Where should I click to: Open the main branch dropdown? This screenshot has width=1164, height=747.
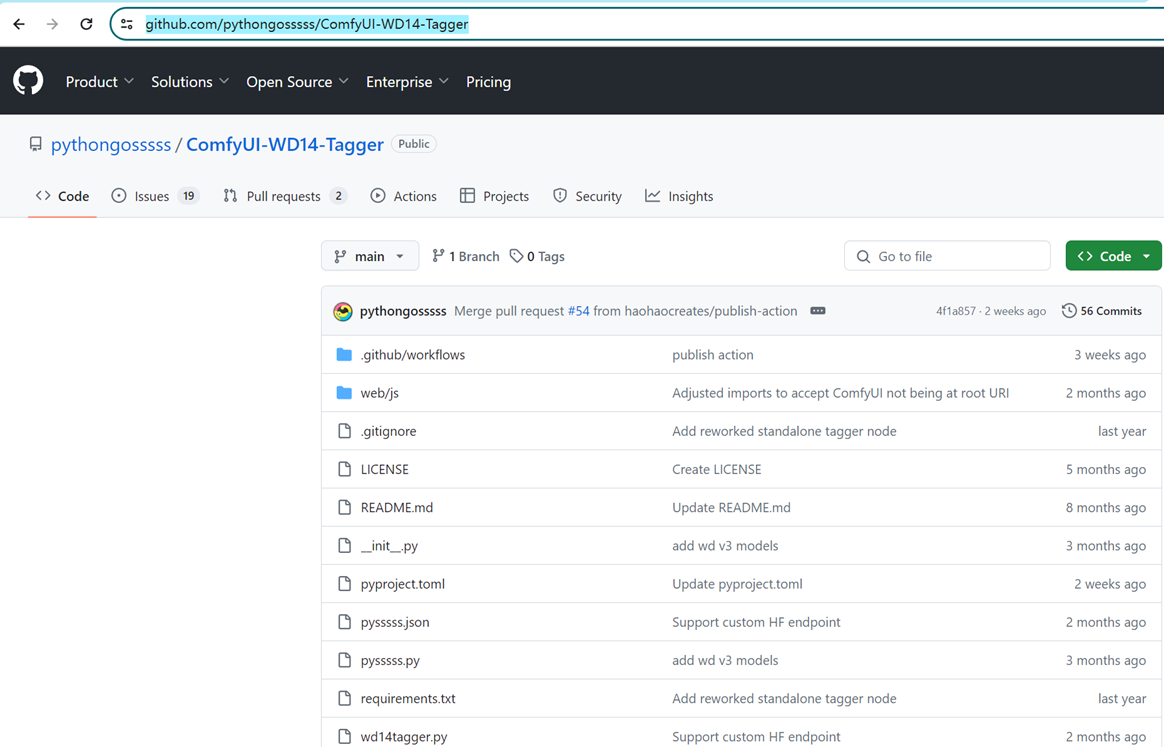pyautogui.click(x=370, y=256)
